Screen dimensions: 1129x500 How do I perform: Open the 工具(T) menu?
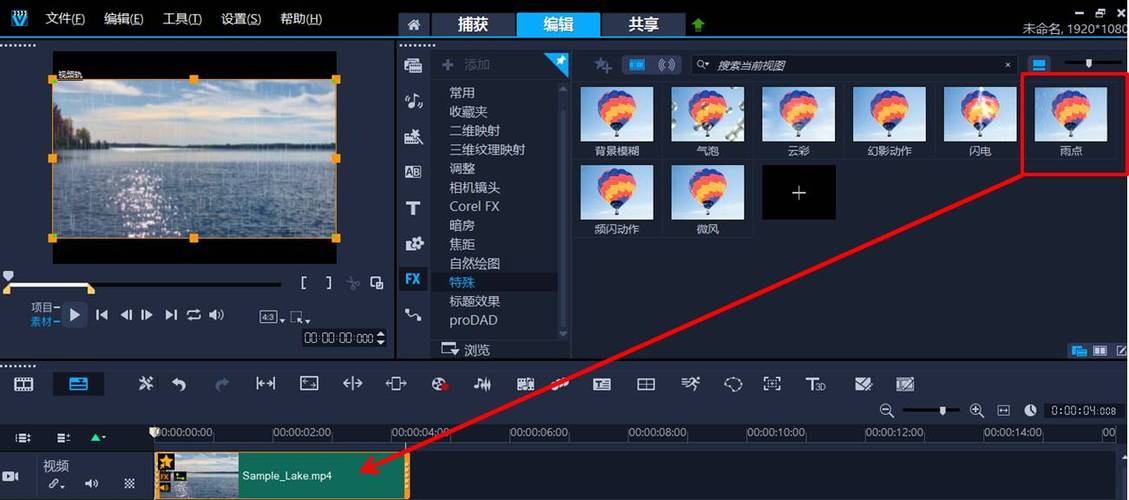pos(182,19)
